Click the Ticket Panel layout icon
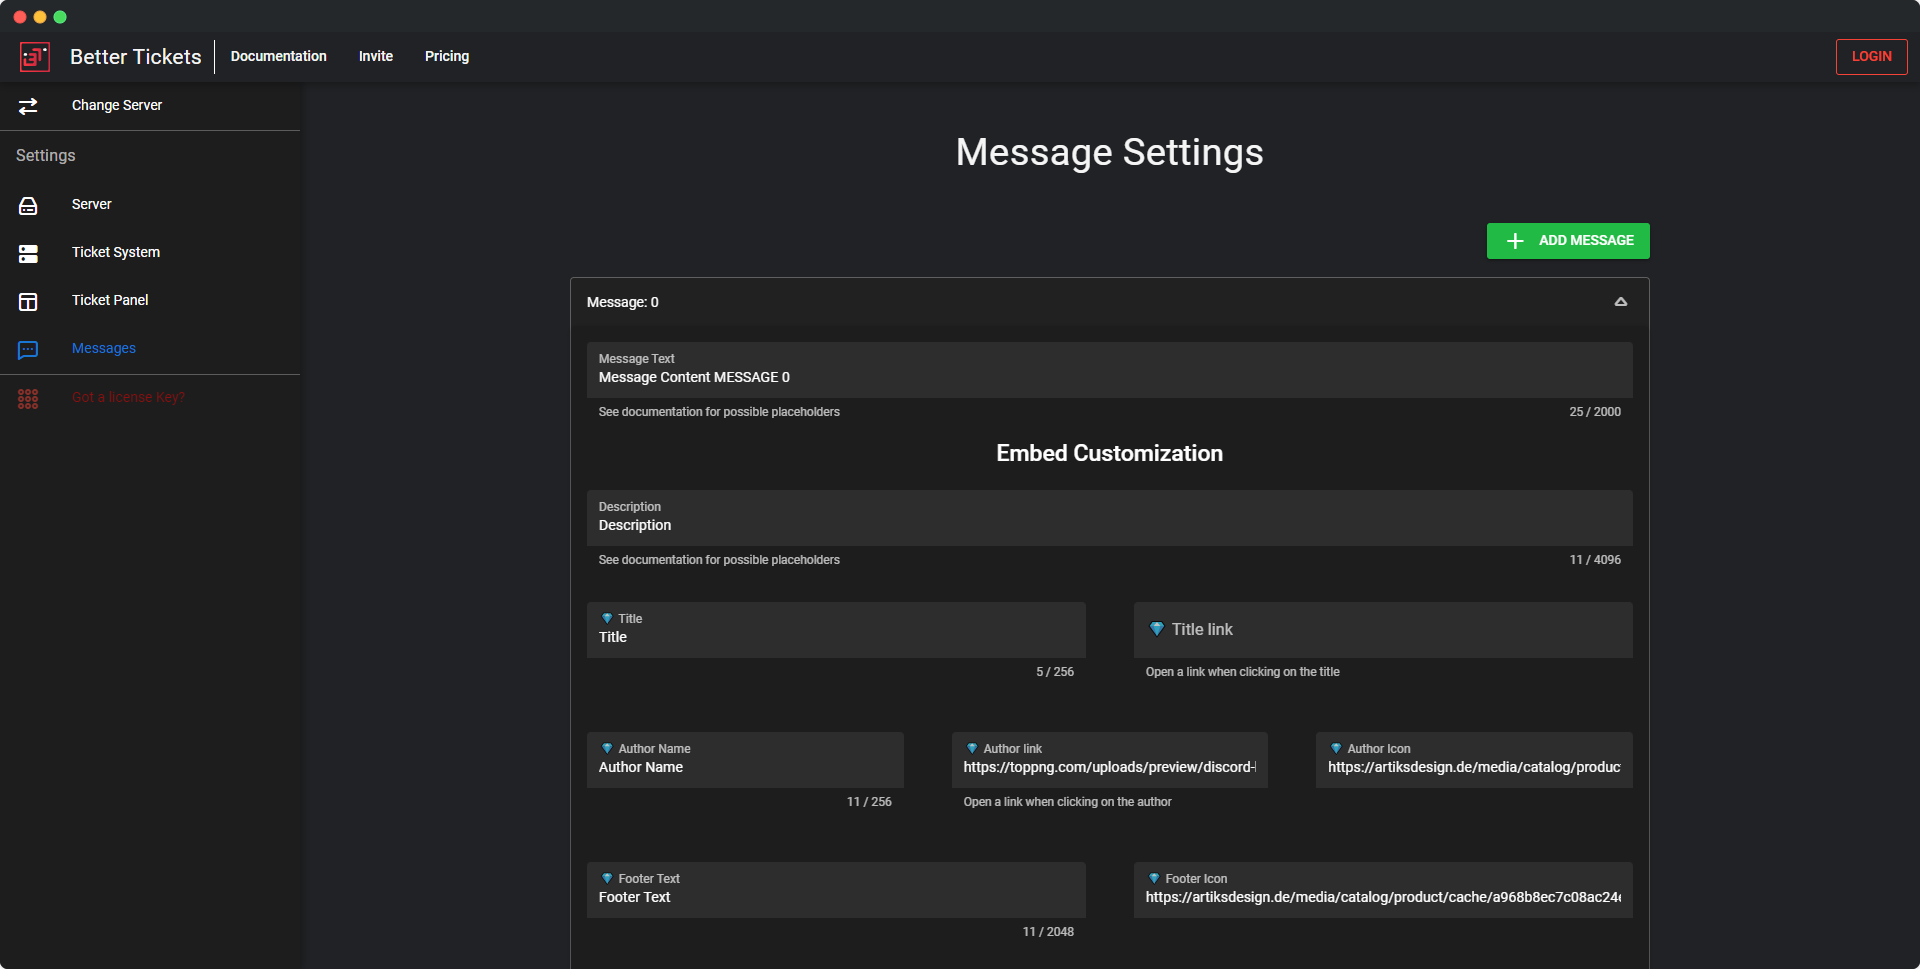Image resolution: width=1920 pixels, height=969 pixels. point(28,302)
